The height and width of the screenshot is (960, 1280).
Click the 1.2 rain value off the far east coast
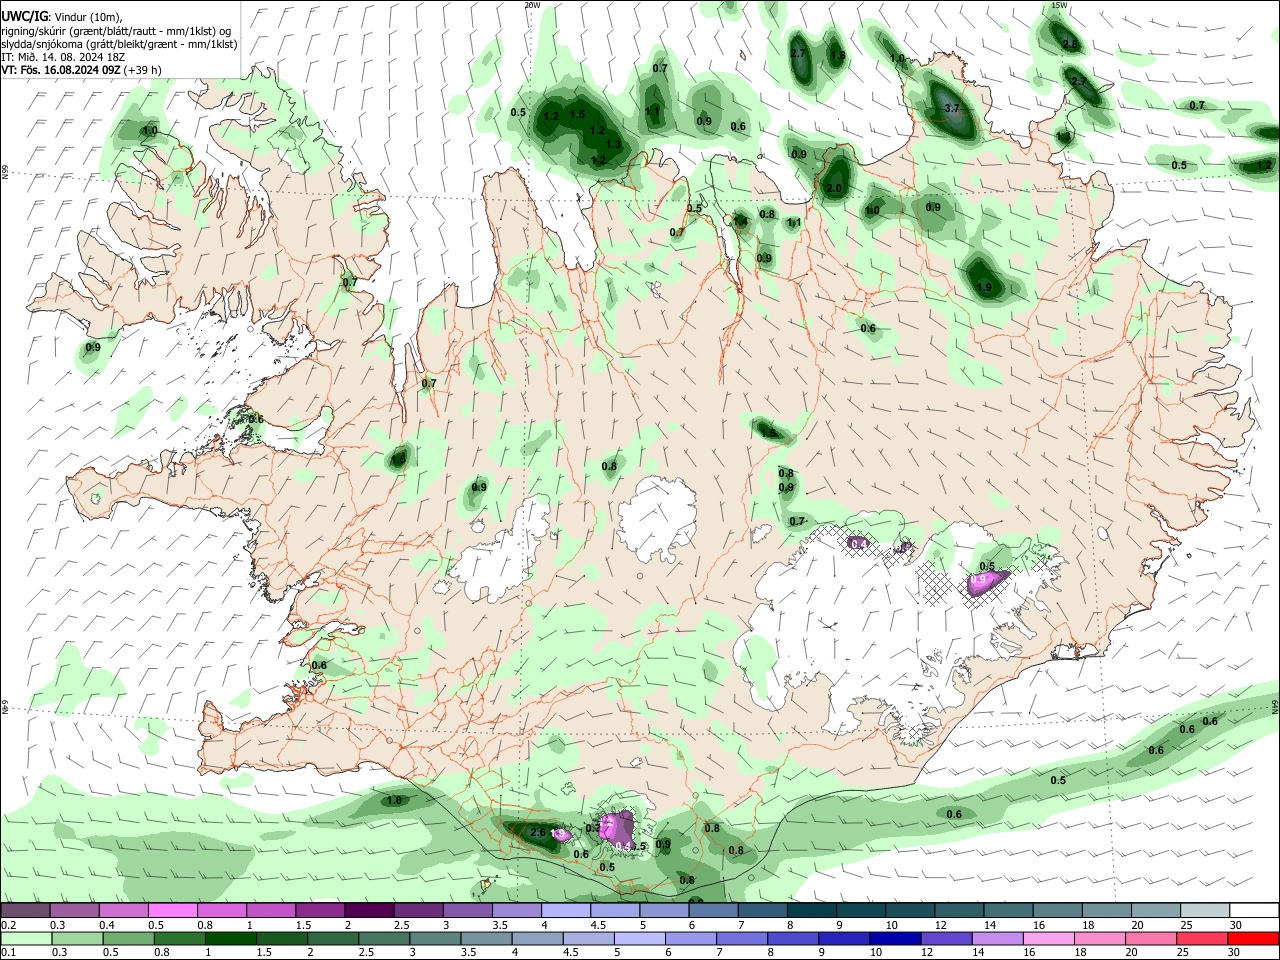1264,165
